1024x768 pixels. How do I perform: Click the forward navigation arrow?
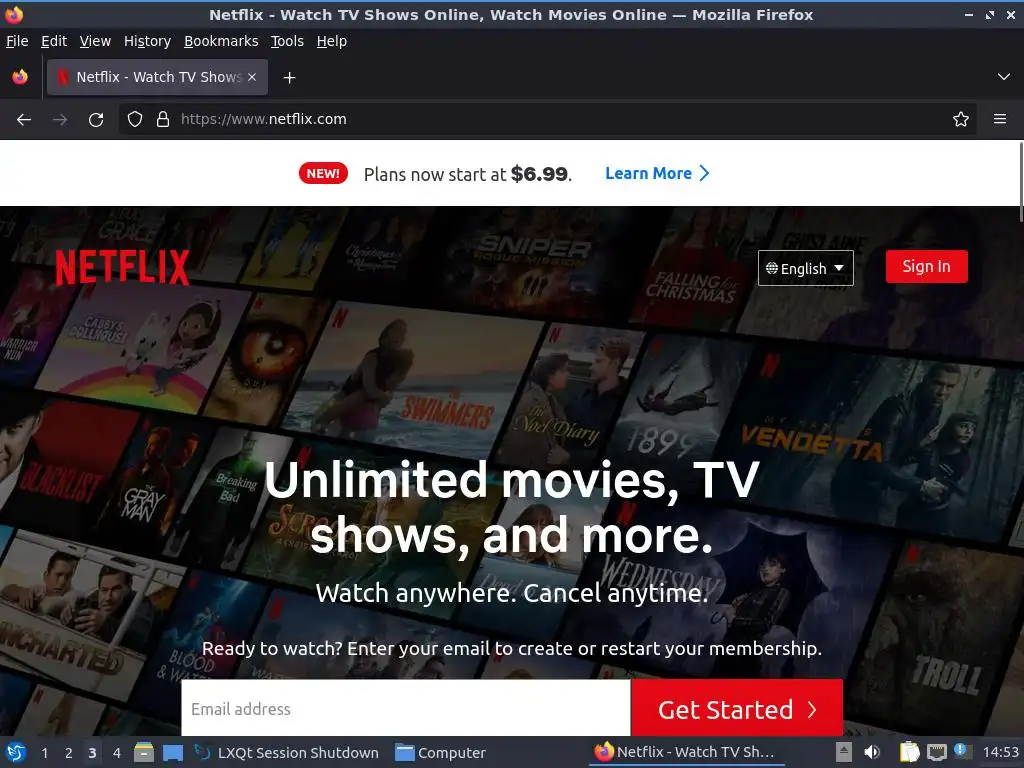pos(60,120)
